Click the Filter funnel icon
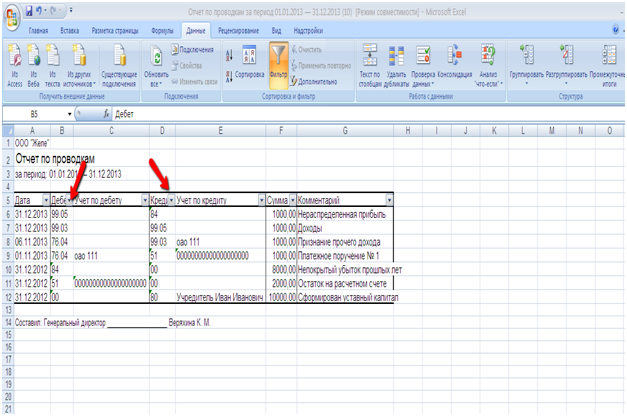The image size is (627, 416). 279,60
